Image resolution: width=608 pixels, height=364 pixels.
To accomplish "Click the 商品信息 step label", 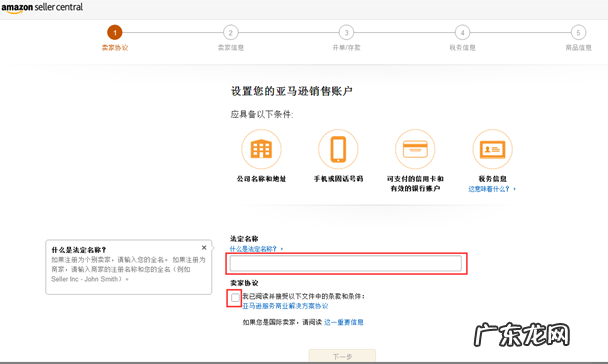I will (x=578, y=48).
